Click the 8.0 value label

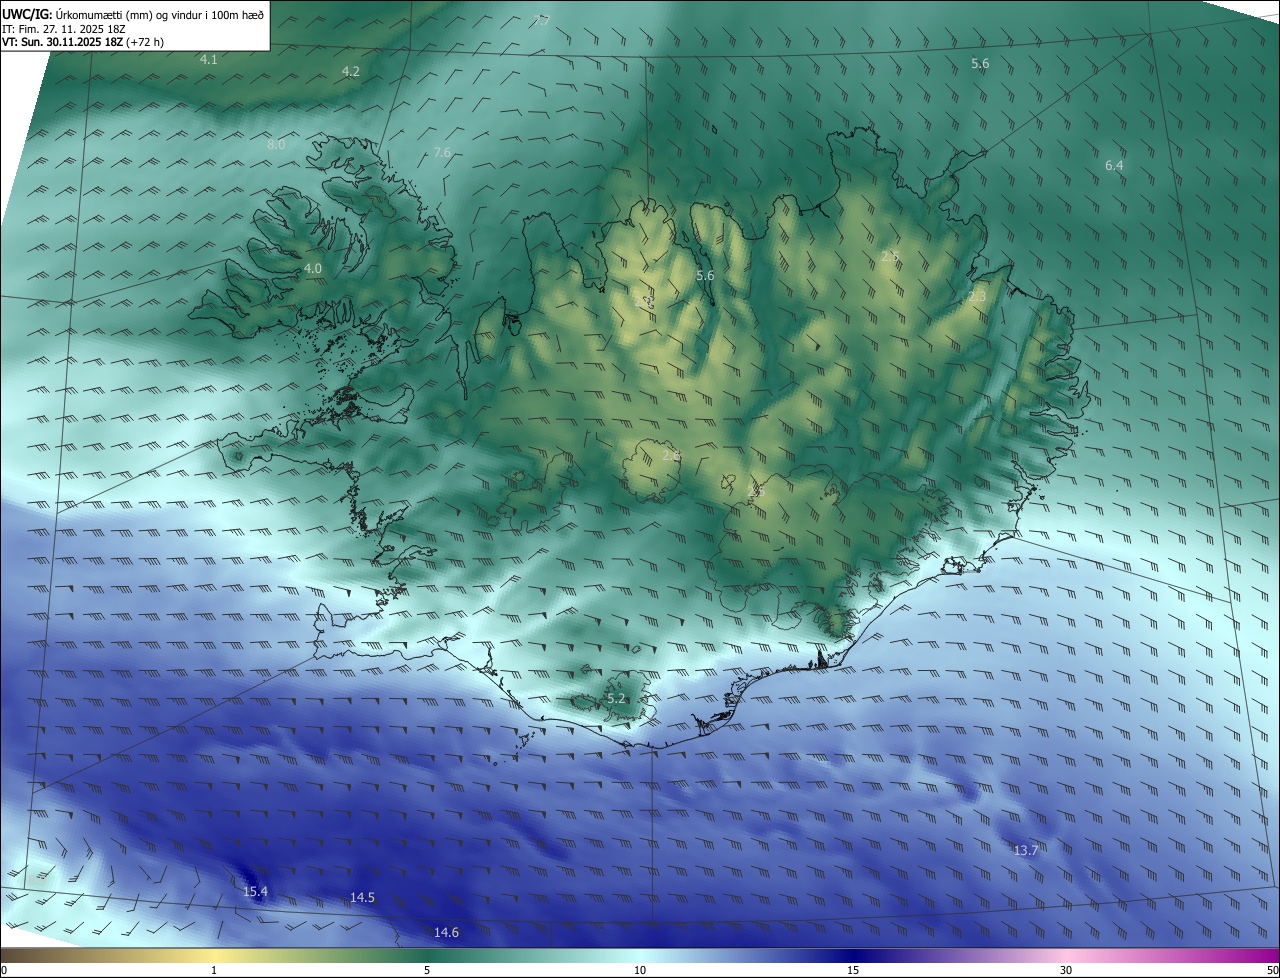coord(276,145)
